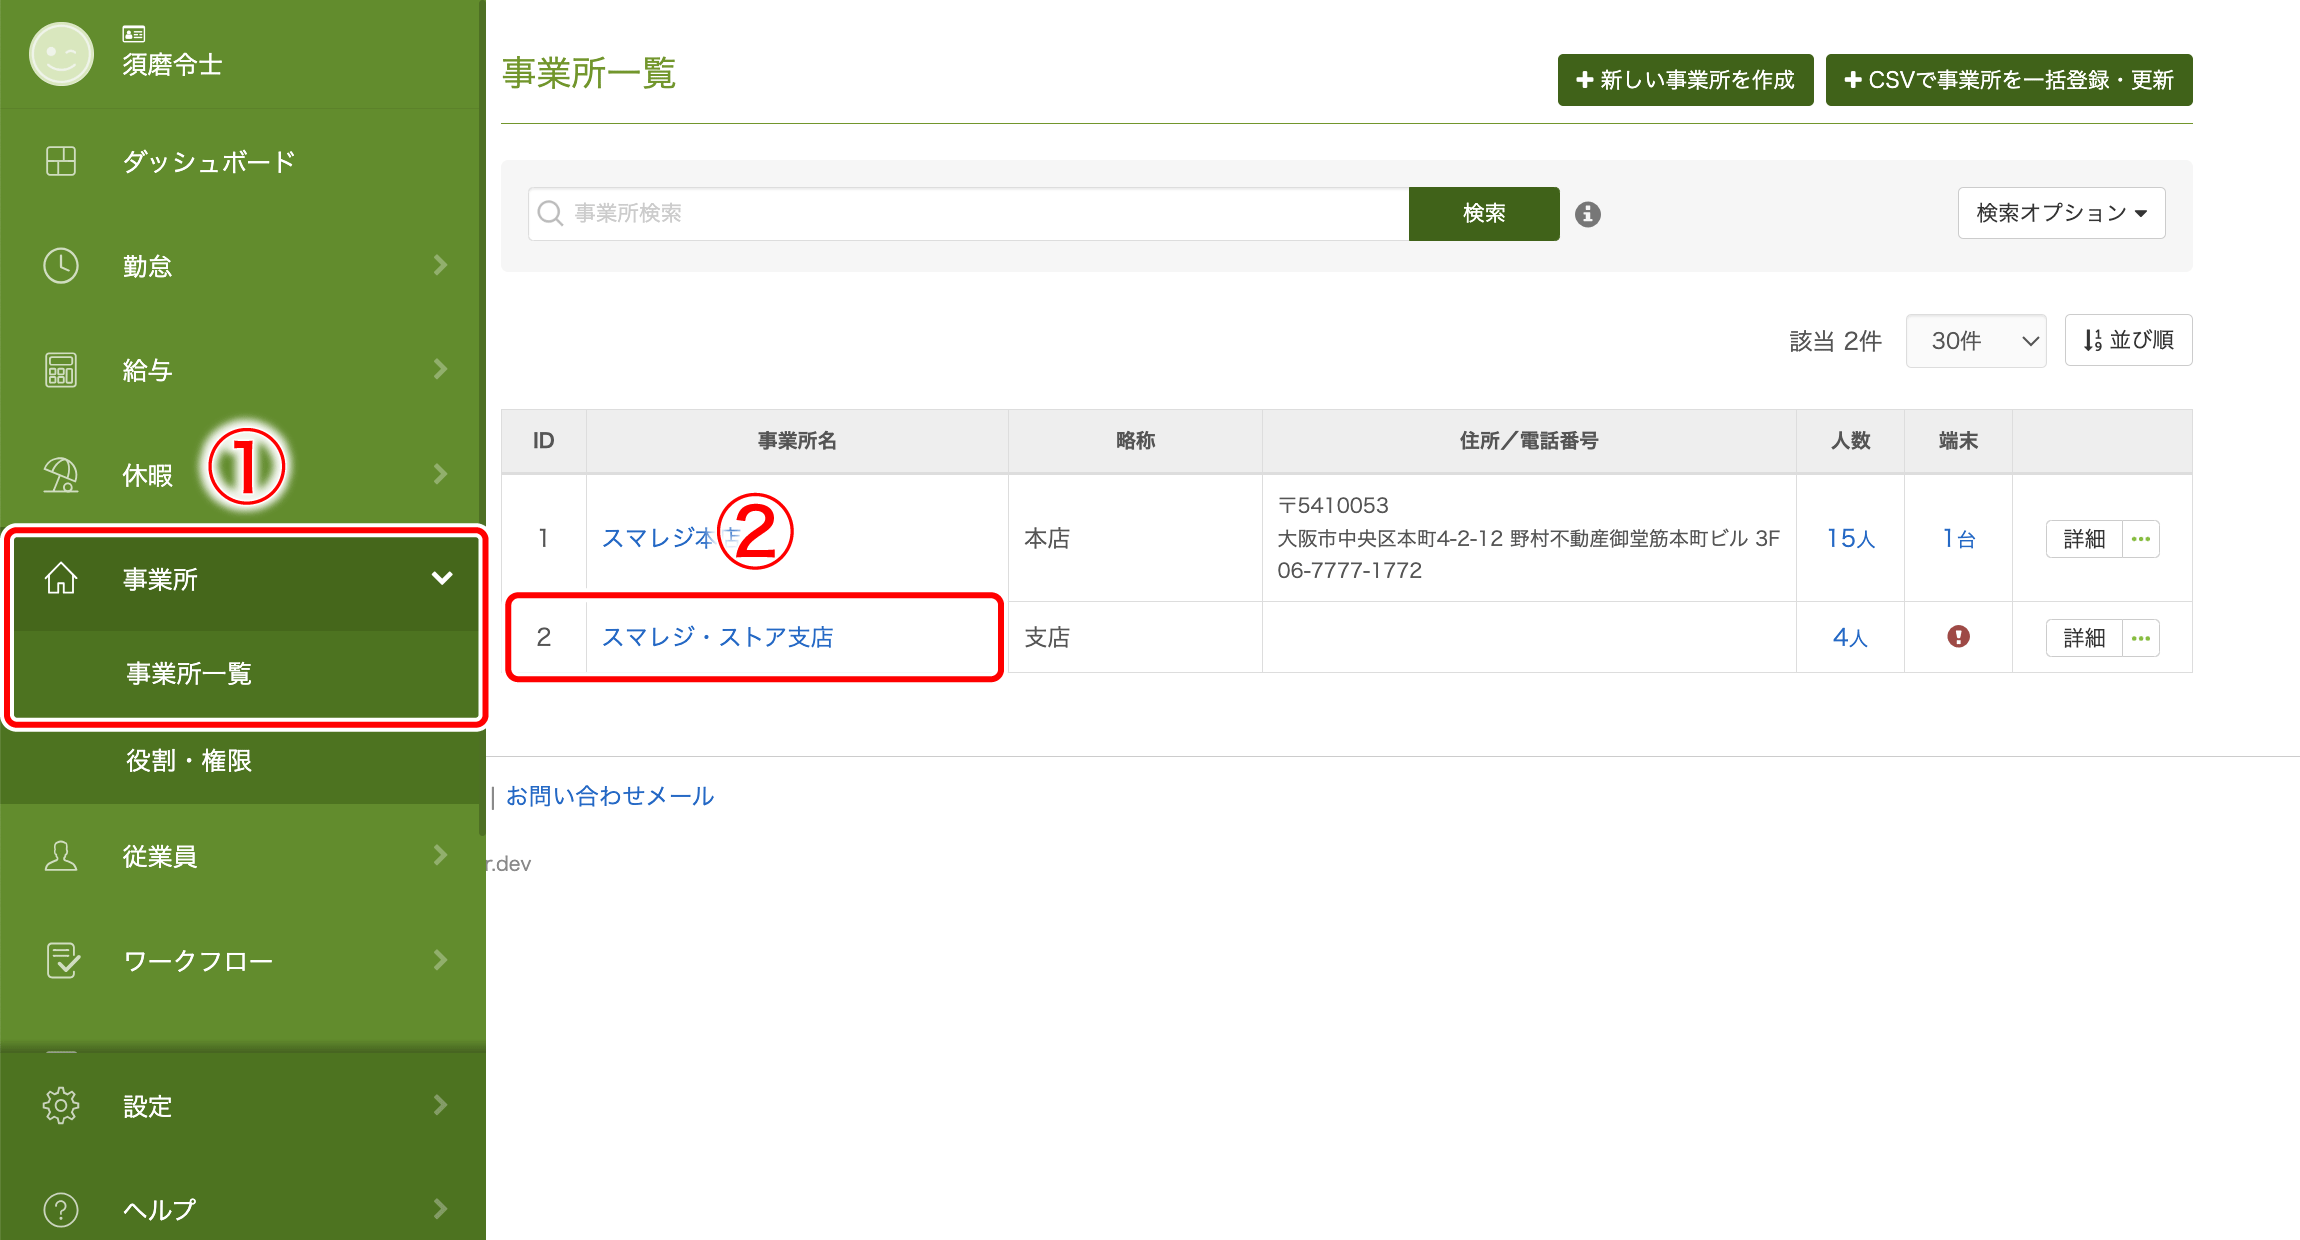Click the 端末 column header
This screenshot has height=1240, width=2300.
1958,441
